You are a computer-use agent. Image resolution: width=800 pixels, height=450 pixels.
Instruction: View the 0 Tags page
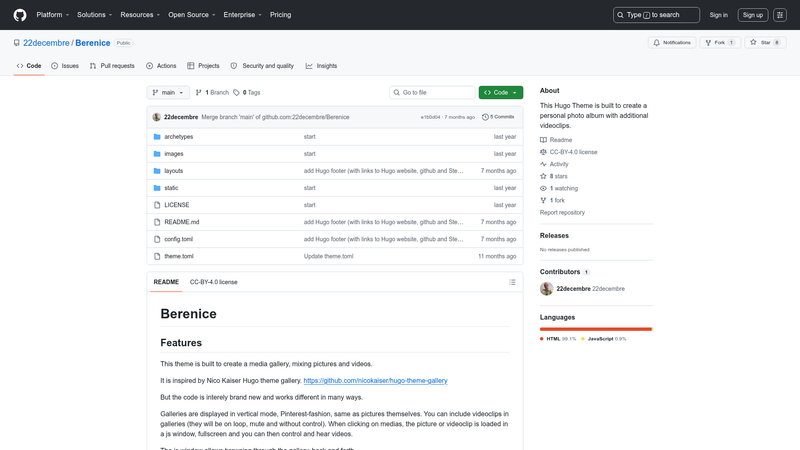pyautogui.click(x=247, y=92)
